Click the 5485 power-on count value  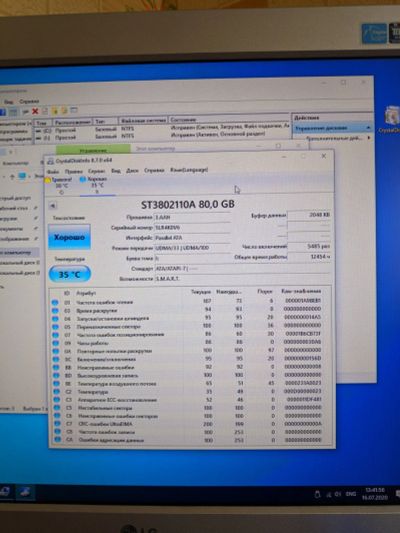click(309, 246)
